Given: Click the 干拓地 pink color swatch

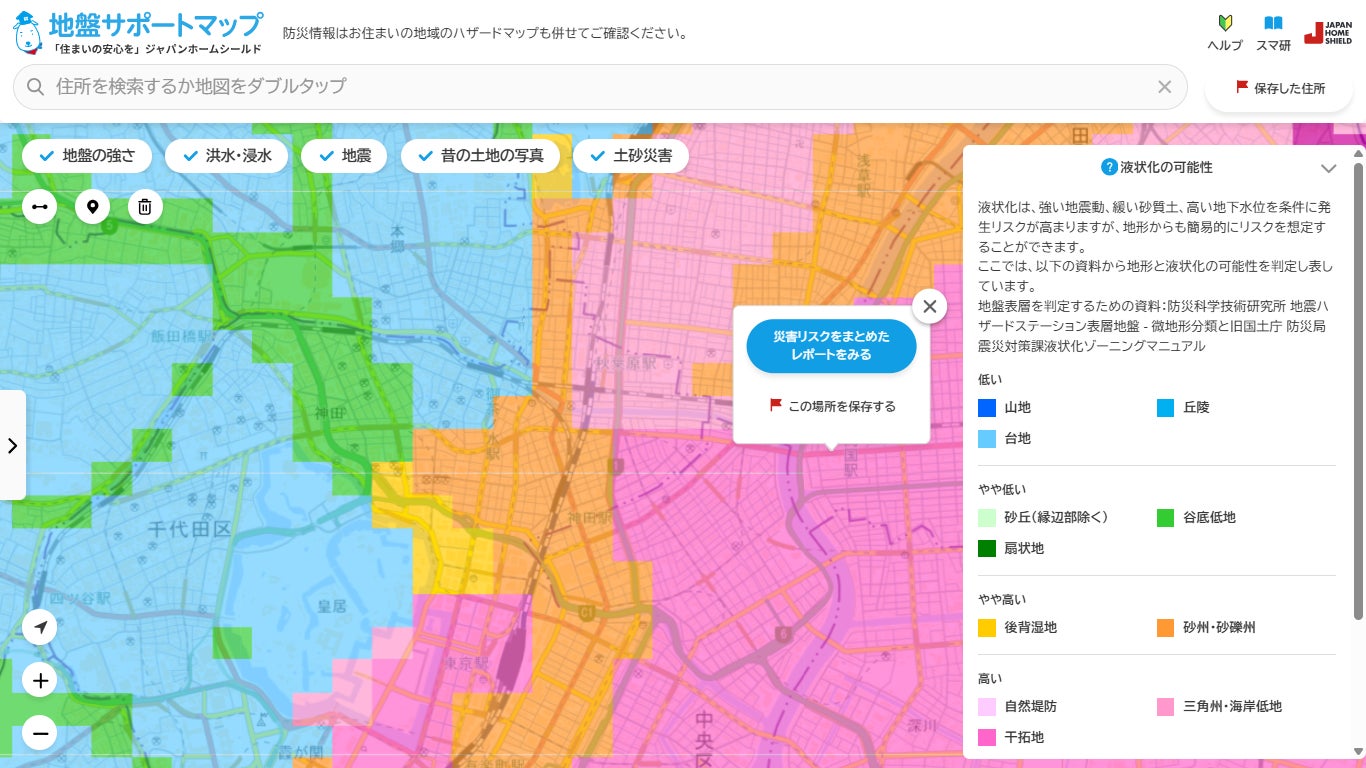Looking at the screenshot, I should pyautogui.click(x=987, y=737).
